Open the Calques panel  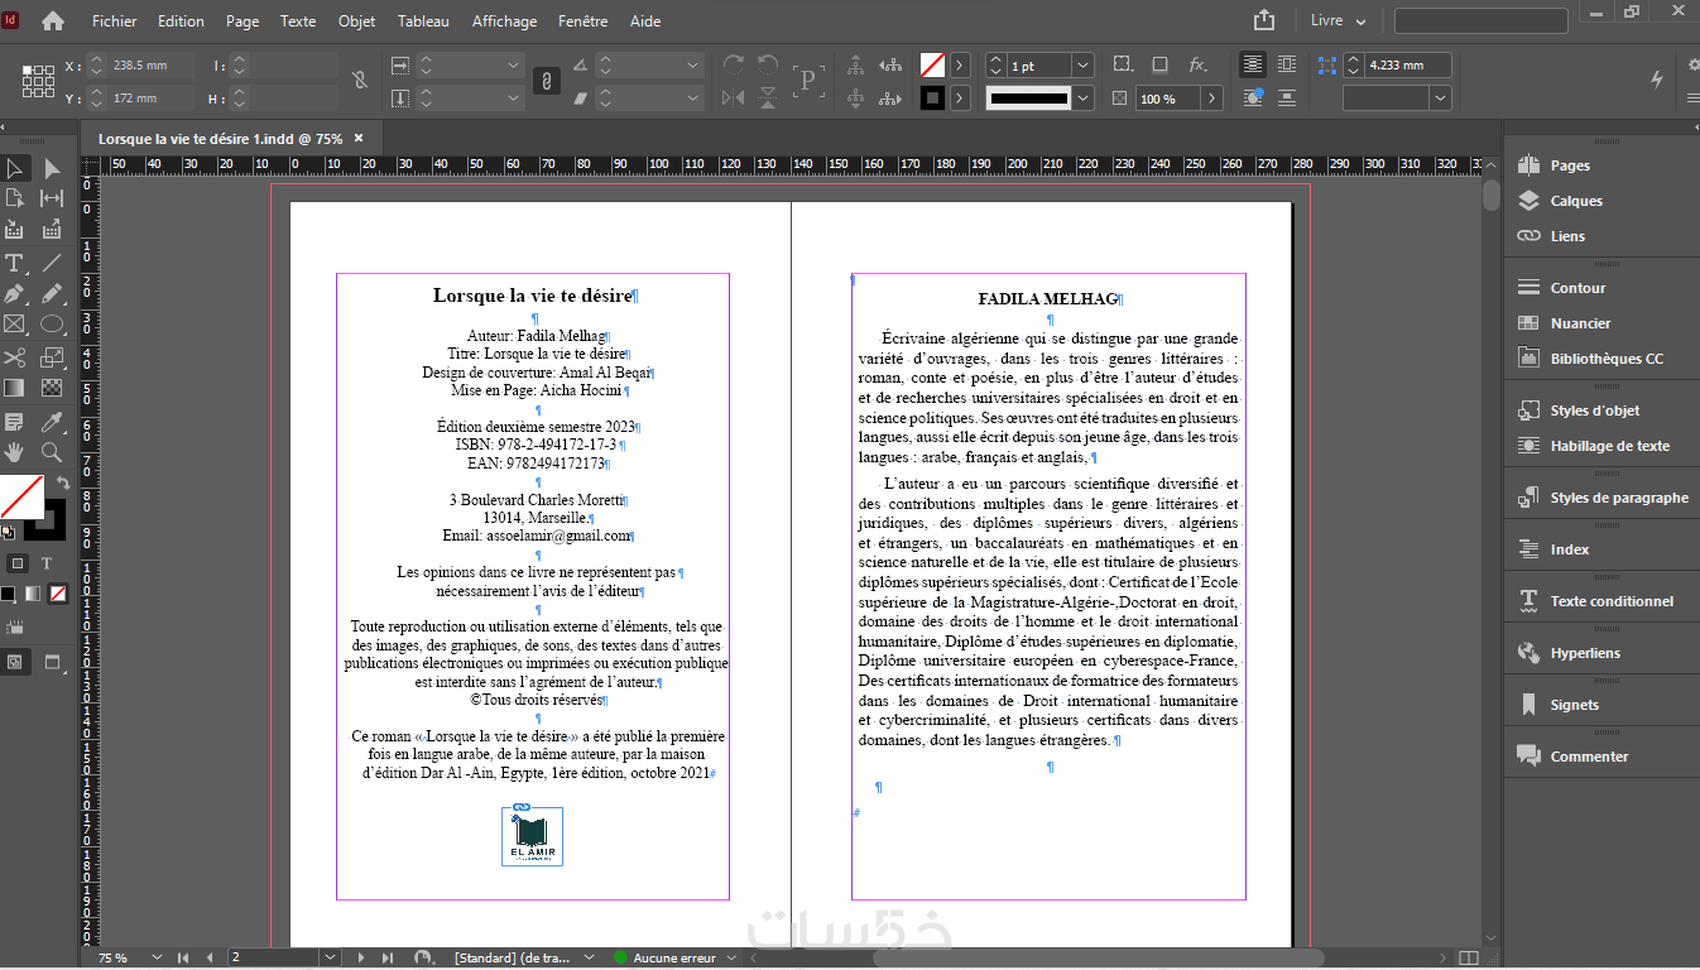click(x=1575, y=201)
